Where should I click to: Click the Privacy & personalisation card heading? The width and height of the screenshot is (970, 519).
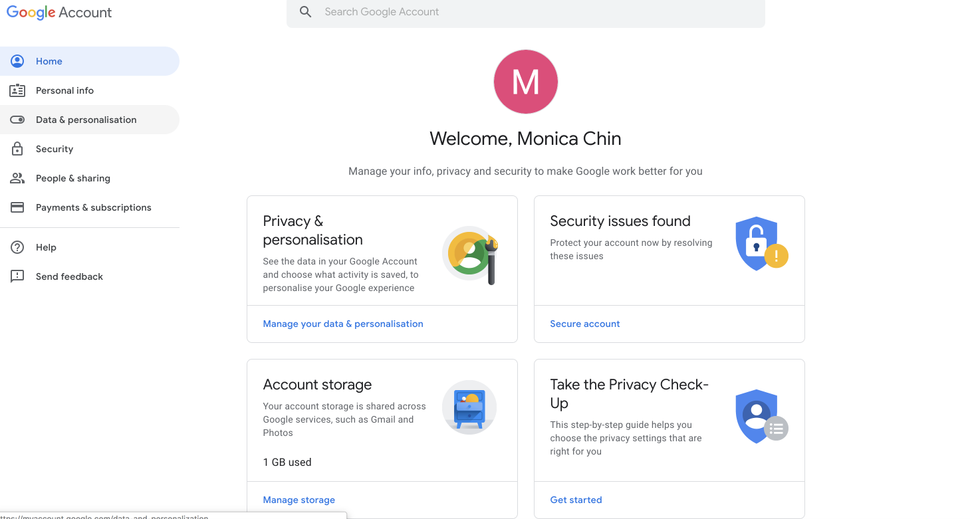click(312, 230)
